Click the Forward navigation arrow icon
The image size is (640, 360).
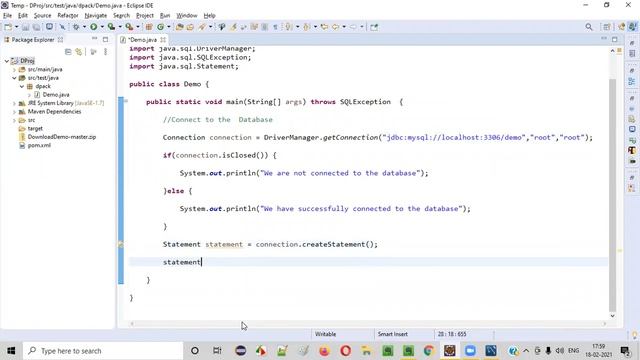(x=353, y=27)
